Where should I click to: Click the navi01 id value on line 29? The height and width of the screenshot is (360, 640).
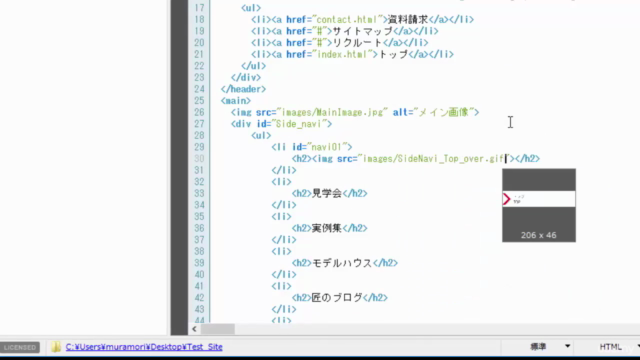coord(327,147)
